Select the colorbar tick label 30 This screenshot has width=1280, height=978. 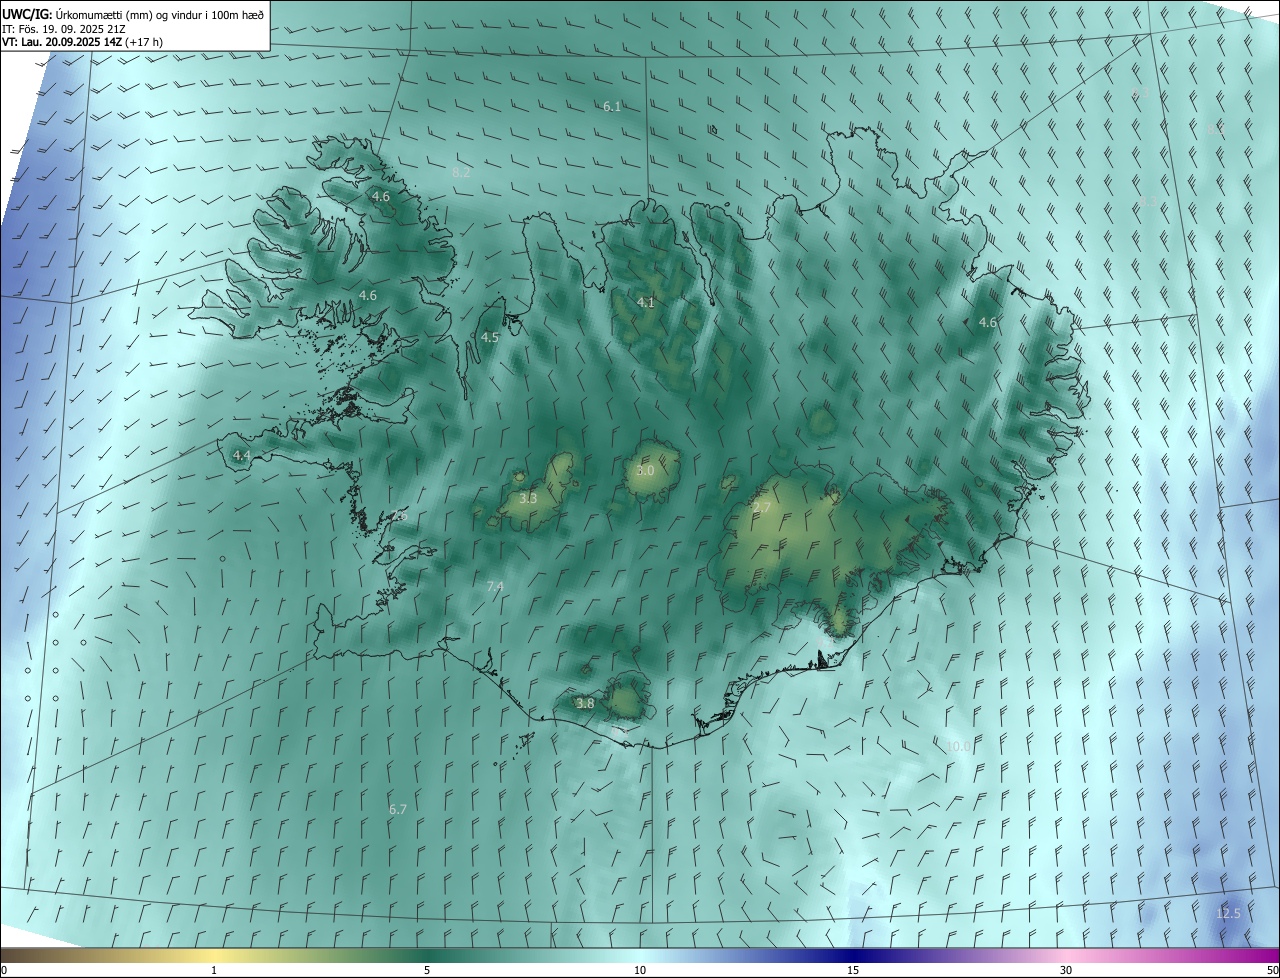click(1066, 970)
